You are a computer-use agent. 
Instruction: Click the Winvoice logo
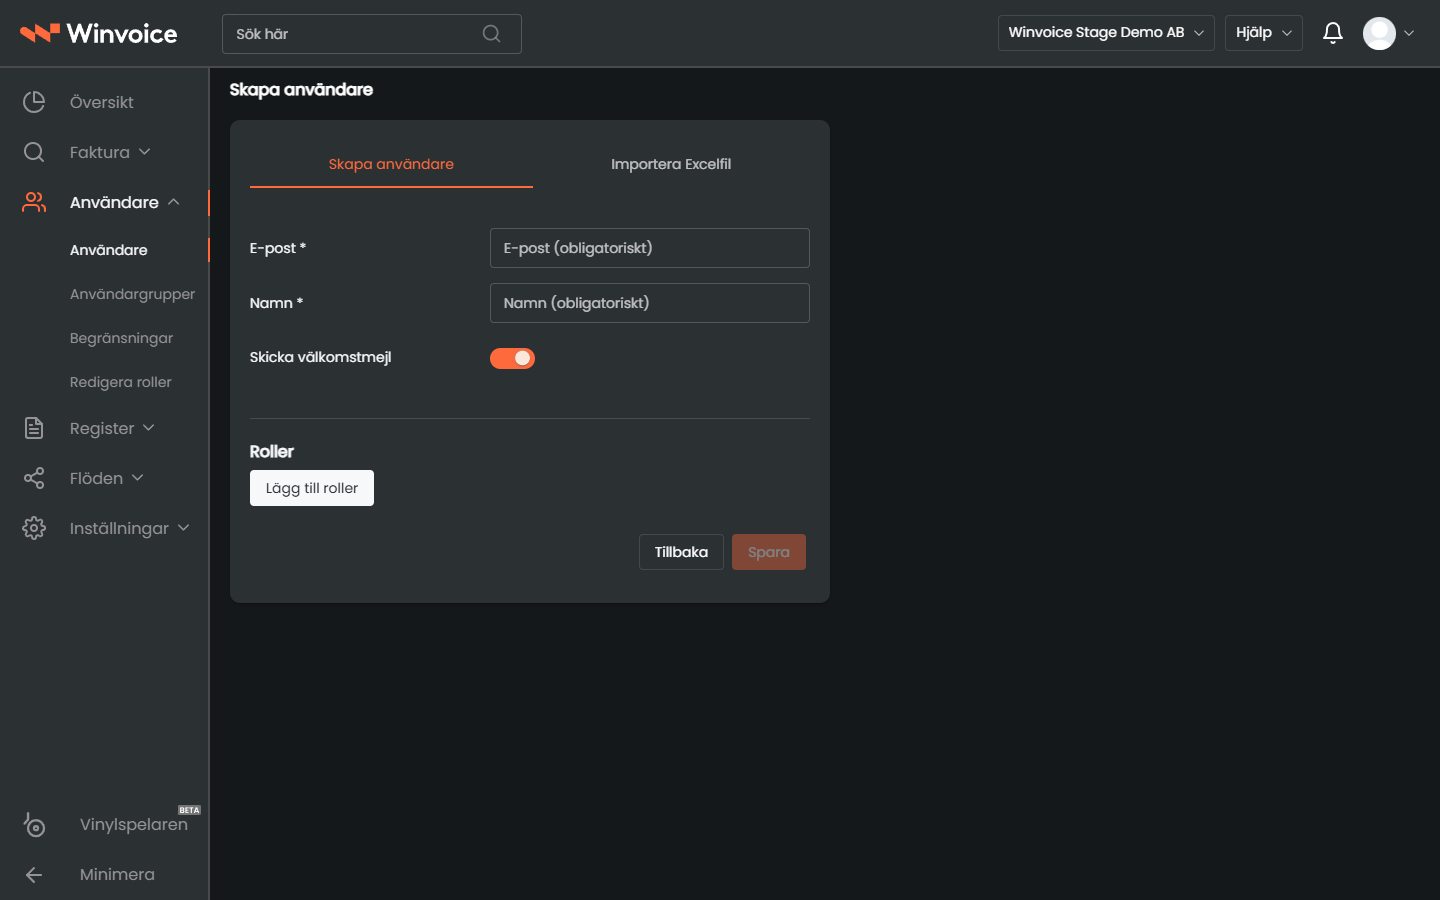click(99, 33)
